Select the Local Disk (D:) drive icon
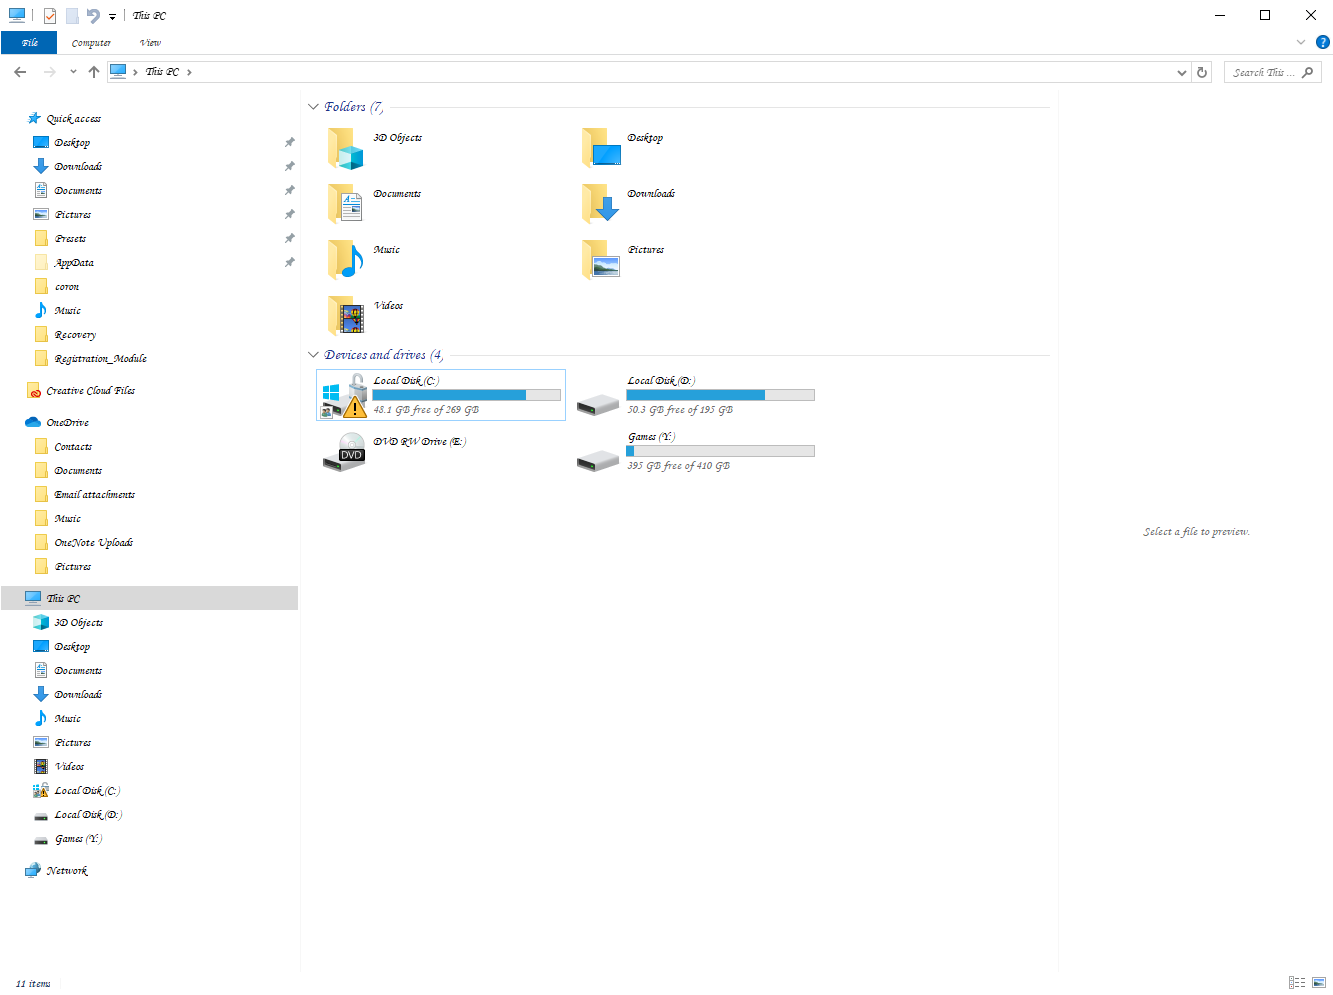 pos(598,404)
